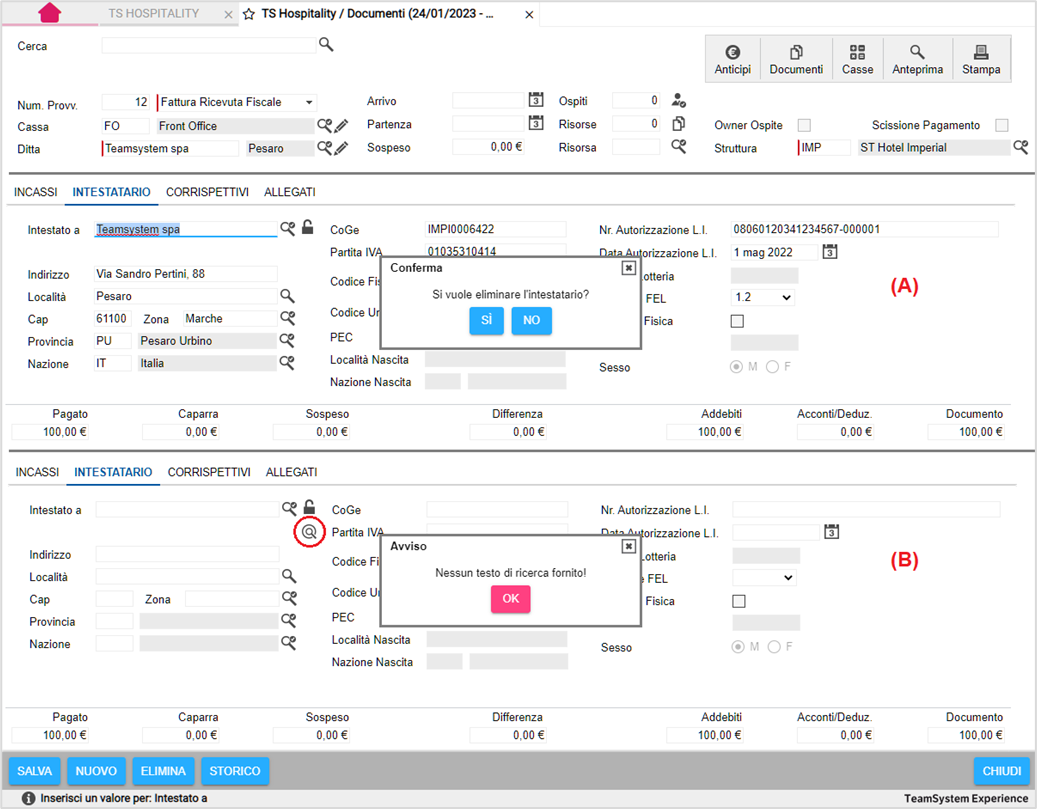Open Data Autorizzazione calendar in panel A
Image resolution: width=1037 pixels, height=809 pixels.
pos(830,251)
